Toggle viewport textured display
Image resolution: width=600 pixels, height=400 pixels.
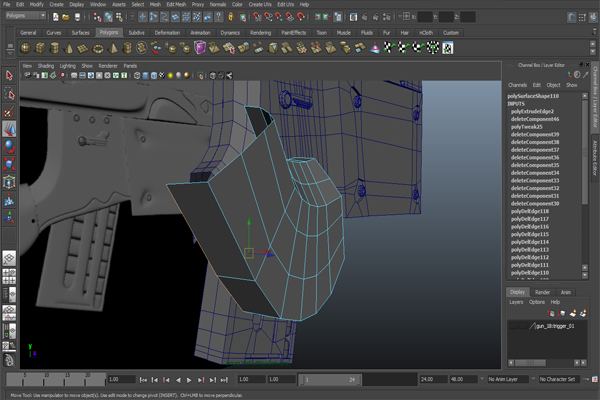(162, 75)
